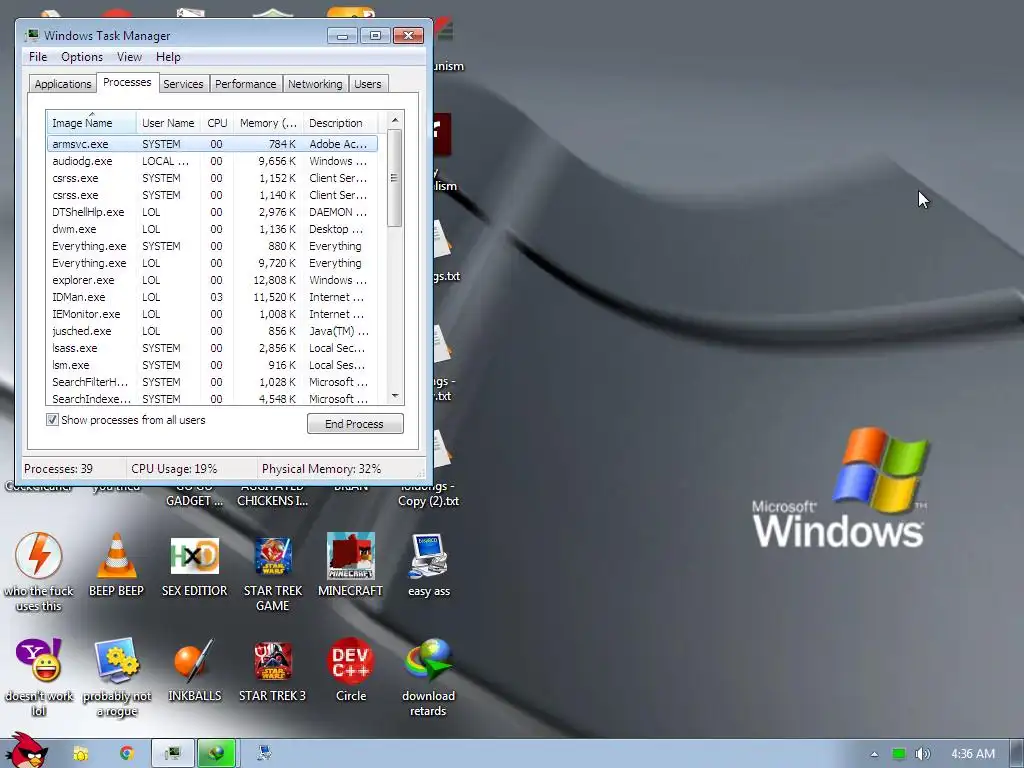Screen dimensions: 1024x768
Task: Sort by User Name column header
Action: coord(168,123)
